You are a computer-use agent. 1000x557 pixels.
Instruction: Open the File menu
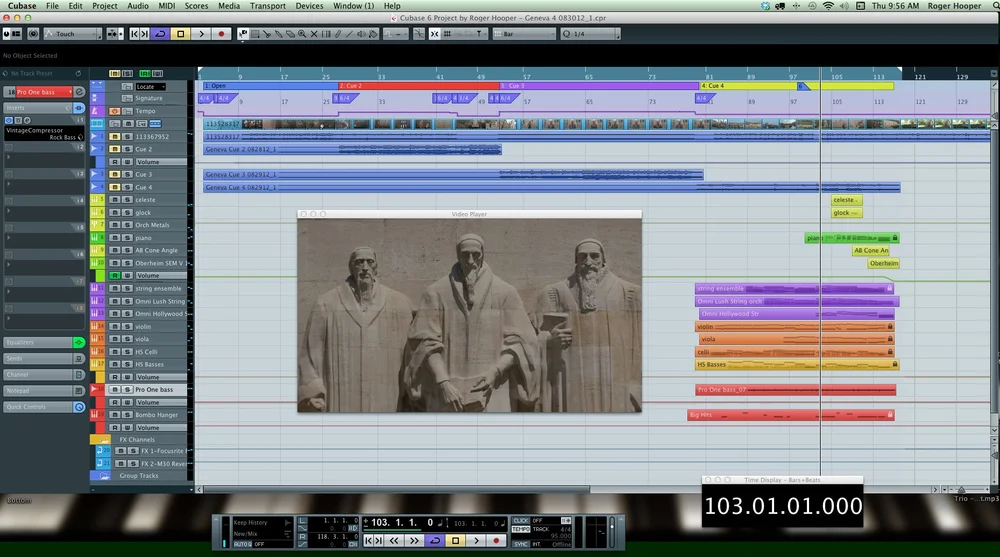[52, 6]
